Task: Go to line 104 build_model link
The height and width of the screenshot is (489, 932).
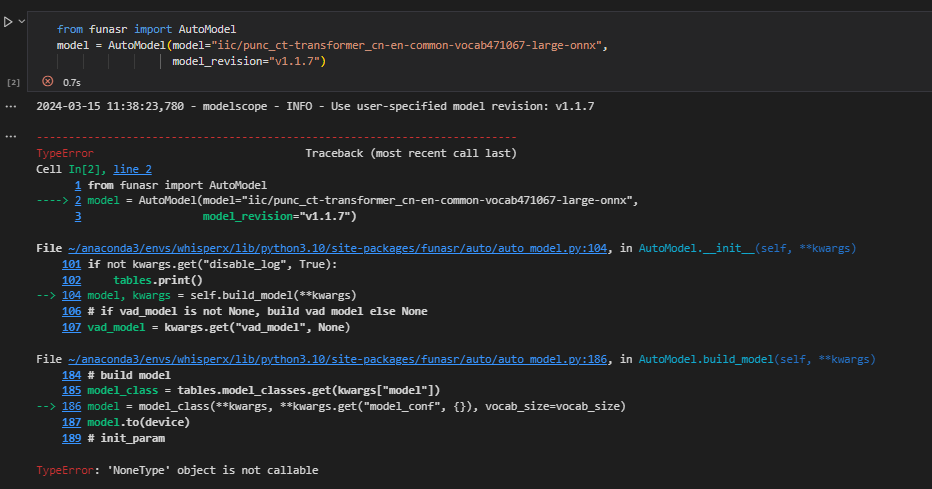Action: tap(71, 295)
